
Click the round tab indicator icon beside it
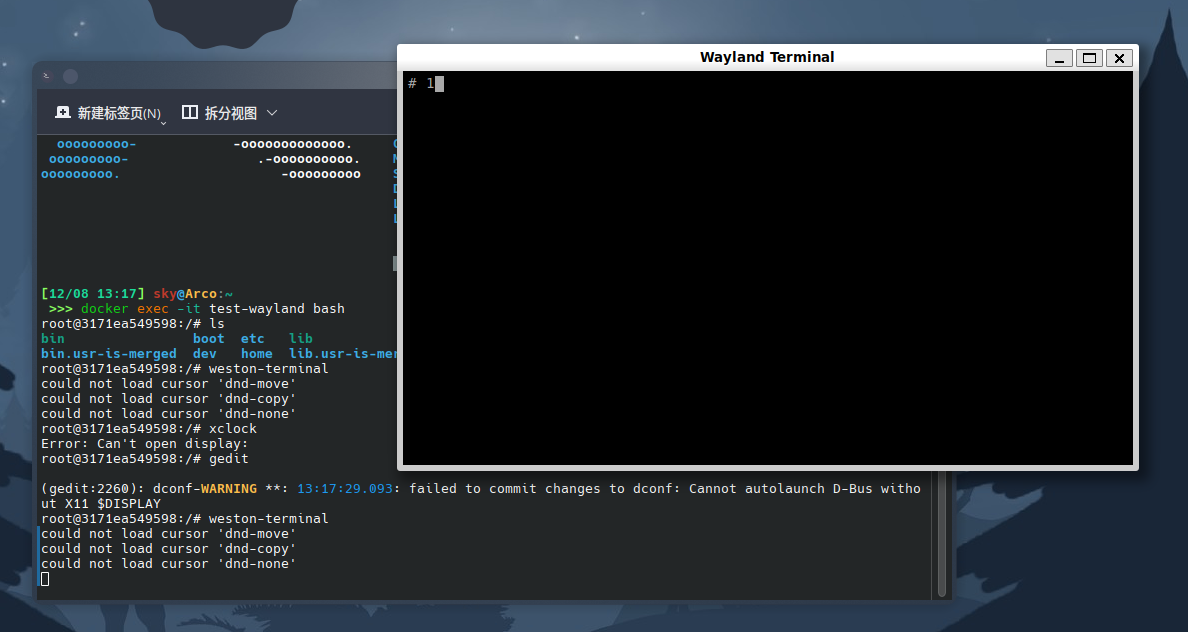click(70, 75)
